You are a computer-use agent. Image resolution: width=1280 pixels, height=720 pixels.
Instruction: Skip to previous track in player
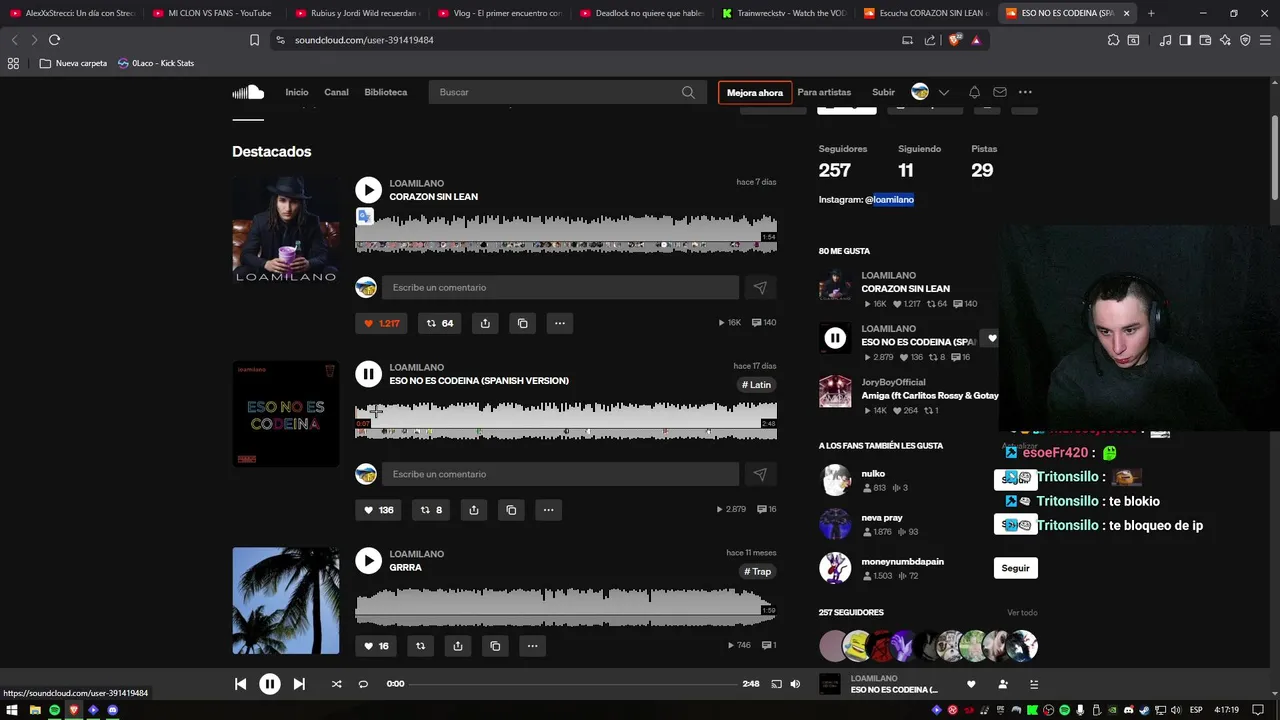(240, 684)
